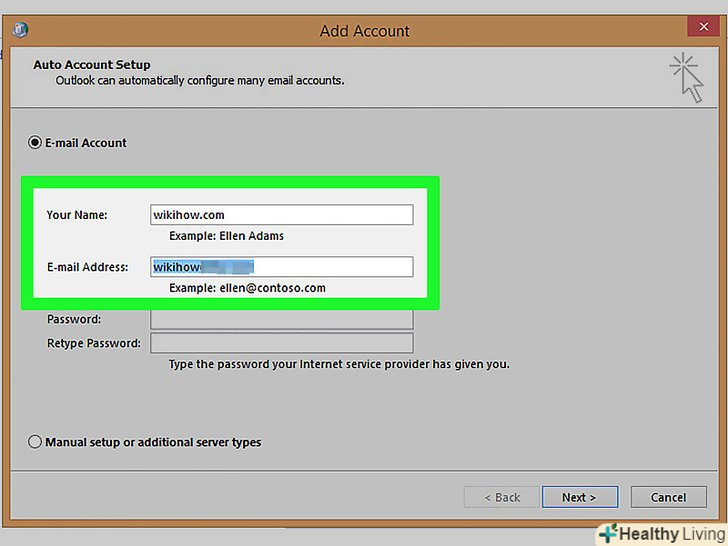Viewport: 728px width, 546px height.
Task: Click the wizard cursor icon in header
Action: tap(687, 78)
